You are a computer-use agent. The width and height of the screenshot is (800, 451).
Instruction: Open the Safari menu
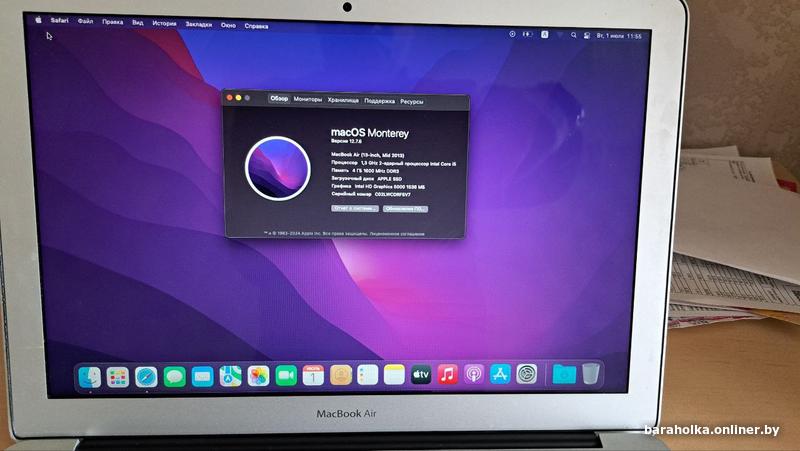click(59, 20)
